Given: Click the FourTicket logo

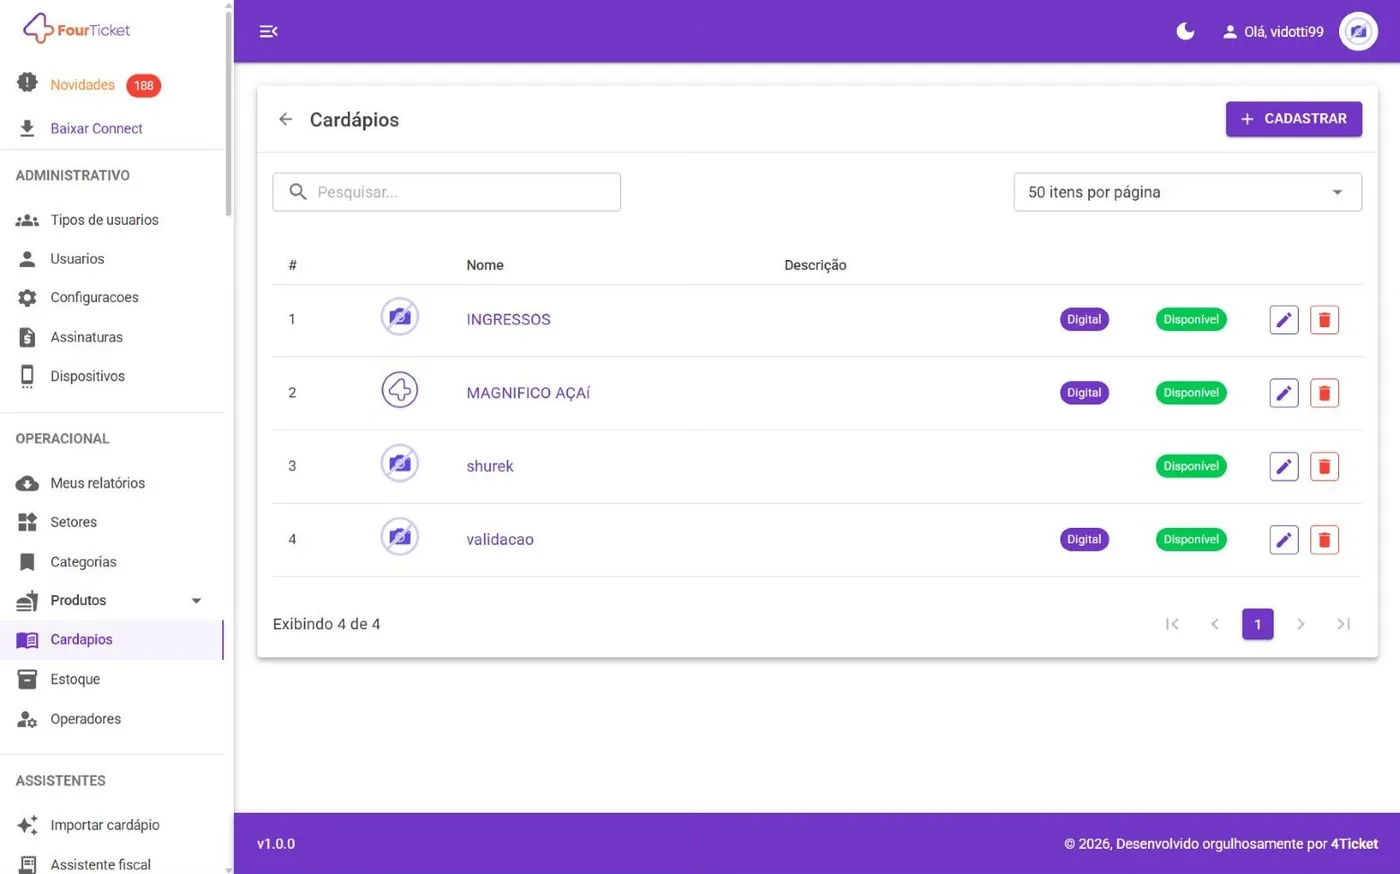Looking at the screenshot, I should point(76,29).
